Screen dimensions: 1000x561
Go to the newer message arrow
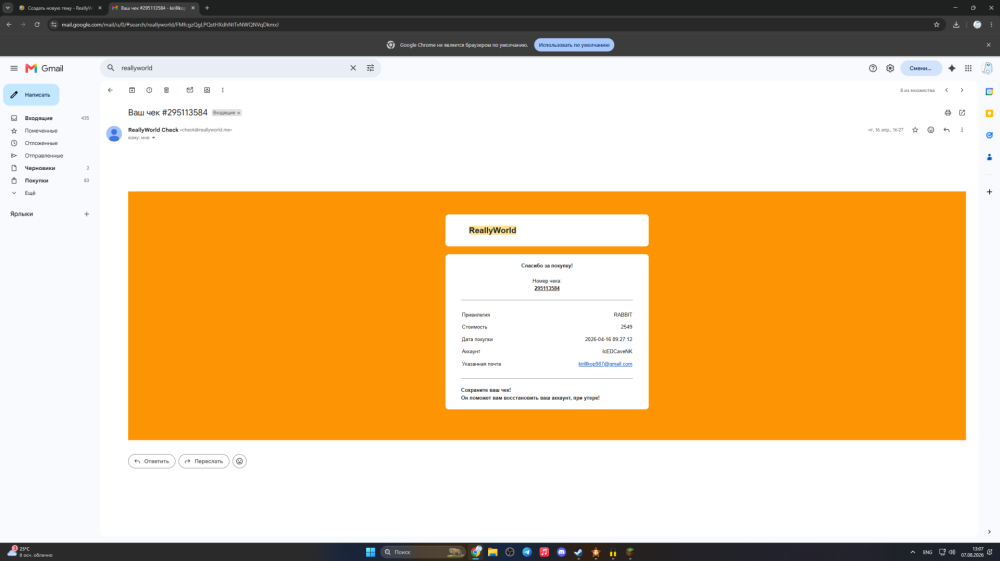(x=946, y=90)
